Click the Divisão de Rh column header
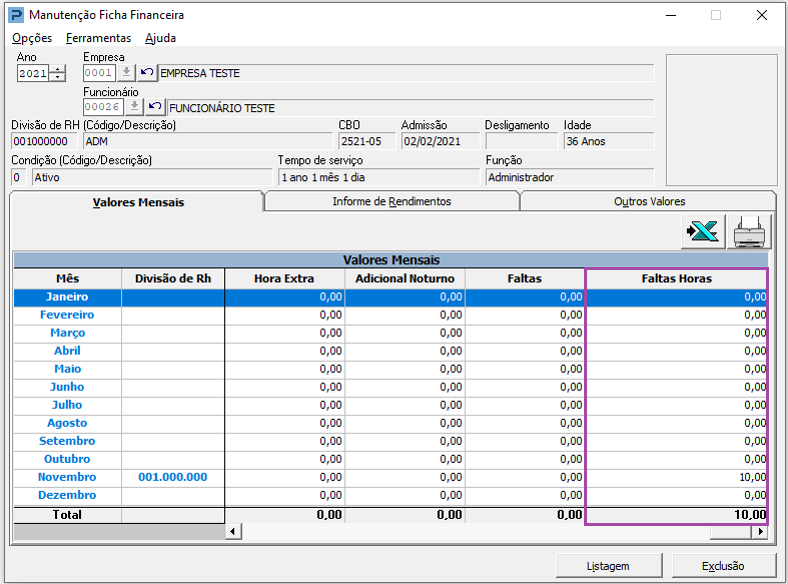This screenshot has width=788, height=584. pyautogui.click(x=173, y=278)
